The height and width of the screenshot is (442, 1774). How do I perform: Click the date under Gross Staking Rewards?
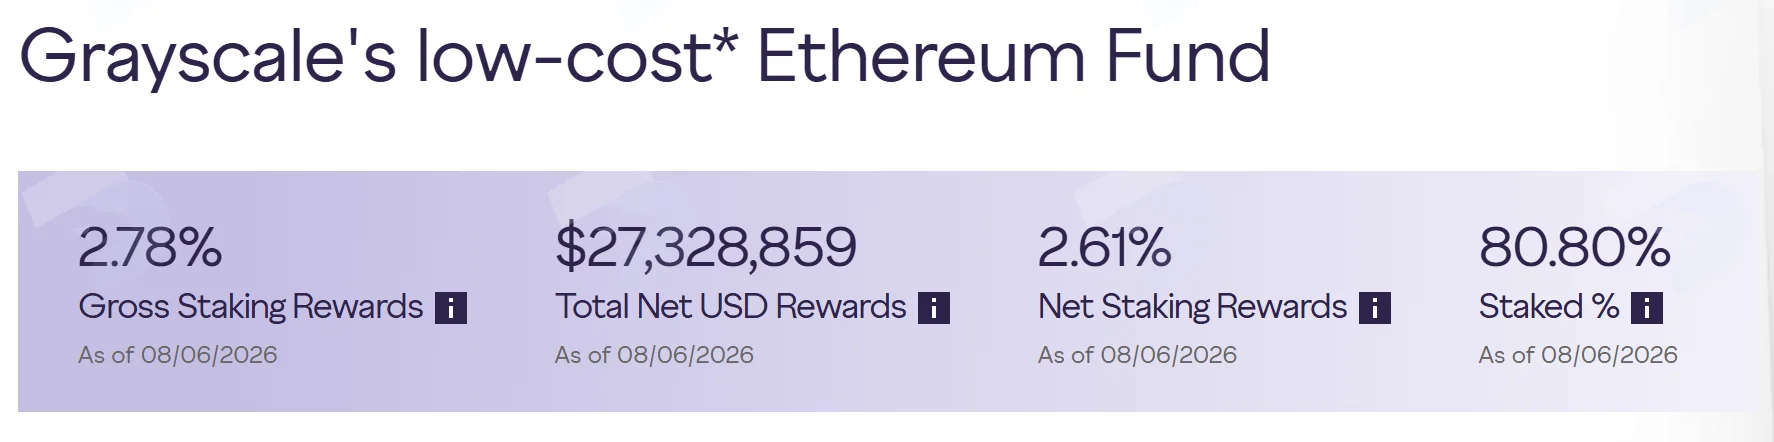click(x=178, y=355)
